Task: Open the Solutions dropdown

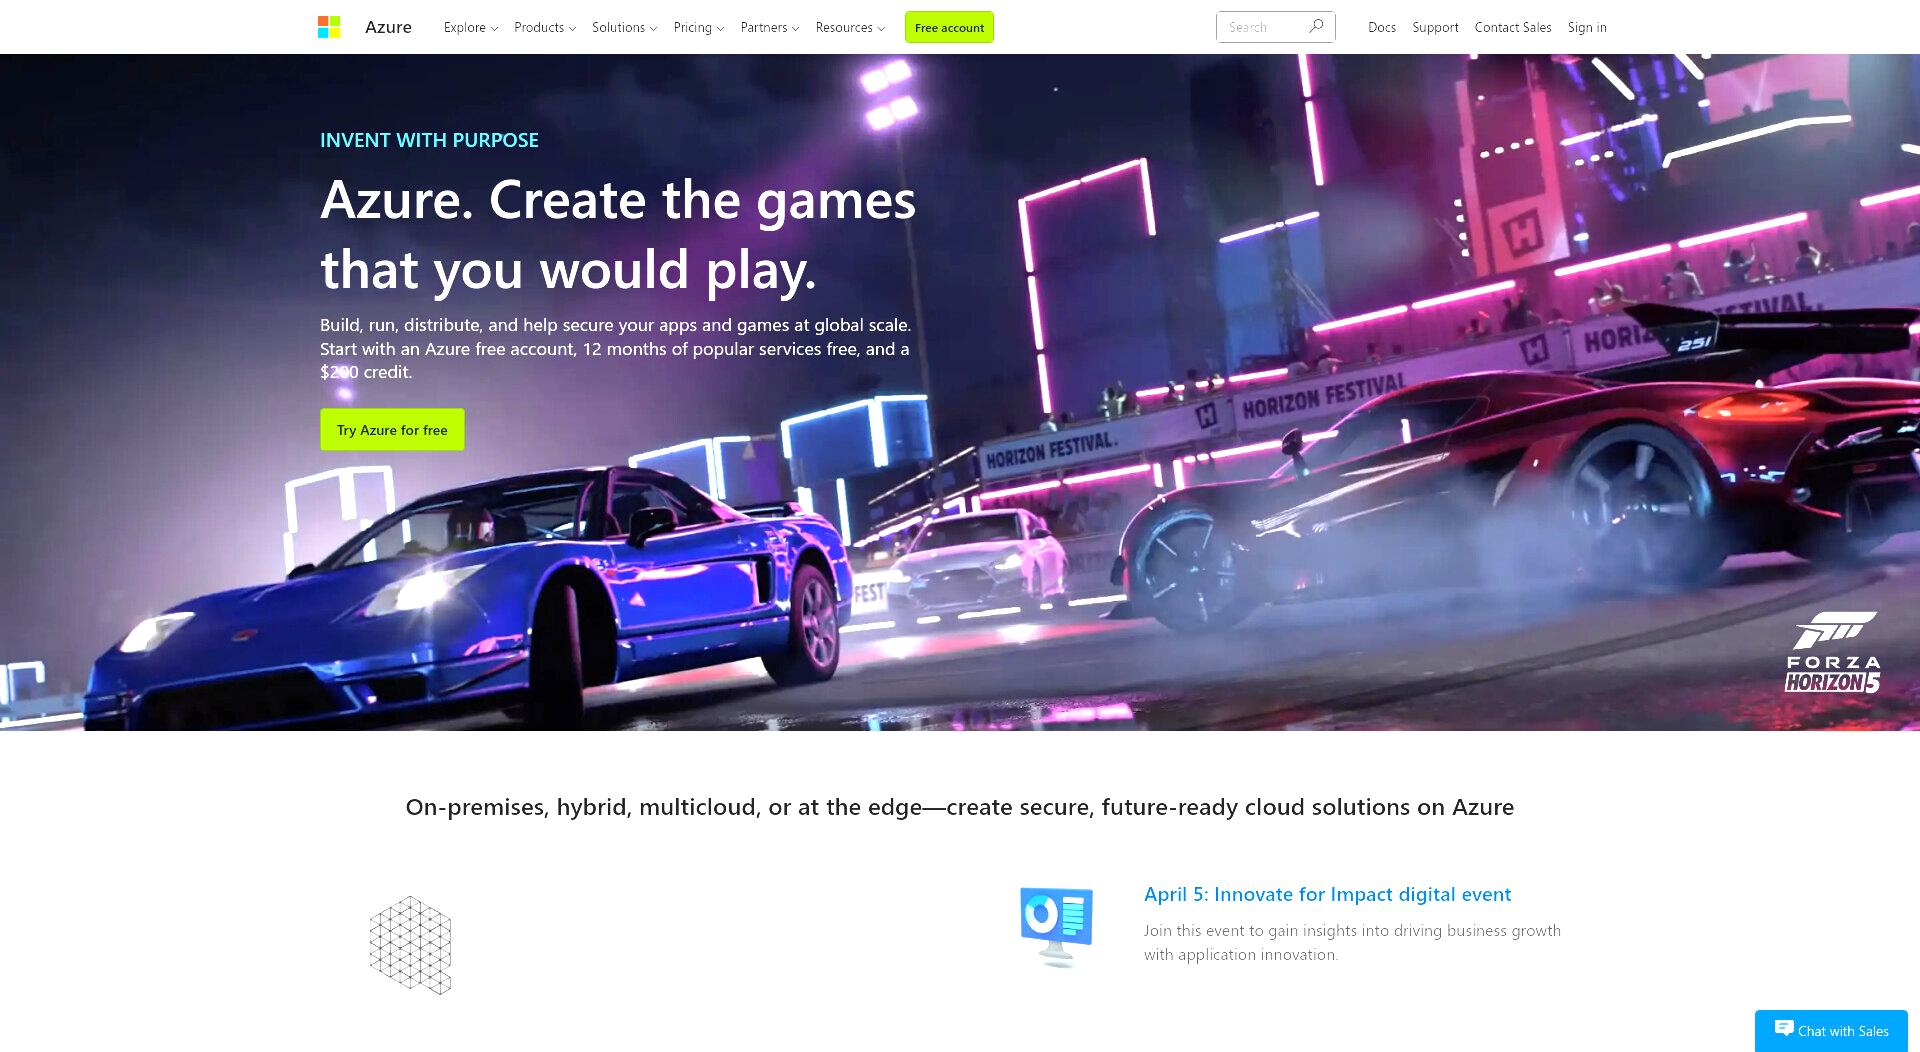Action: [x=624, y=27]
